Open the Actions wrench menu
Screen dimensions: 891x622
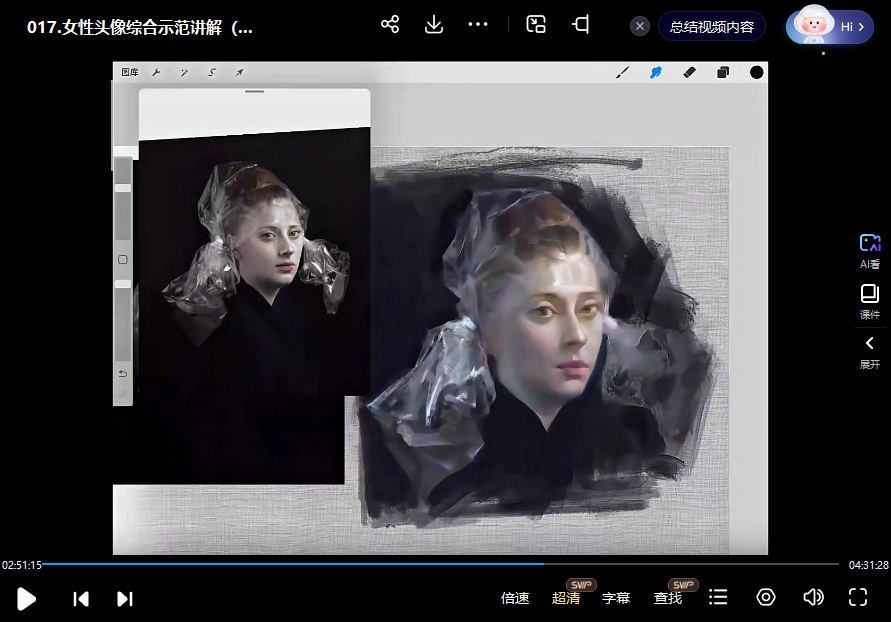[157, 72]
